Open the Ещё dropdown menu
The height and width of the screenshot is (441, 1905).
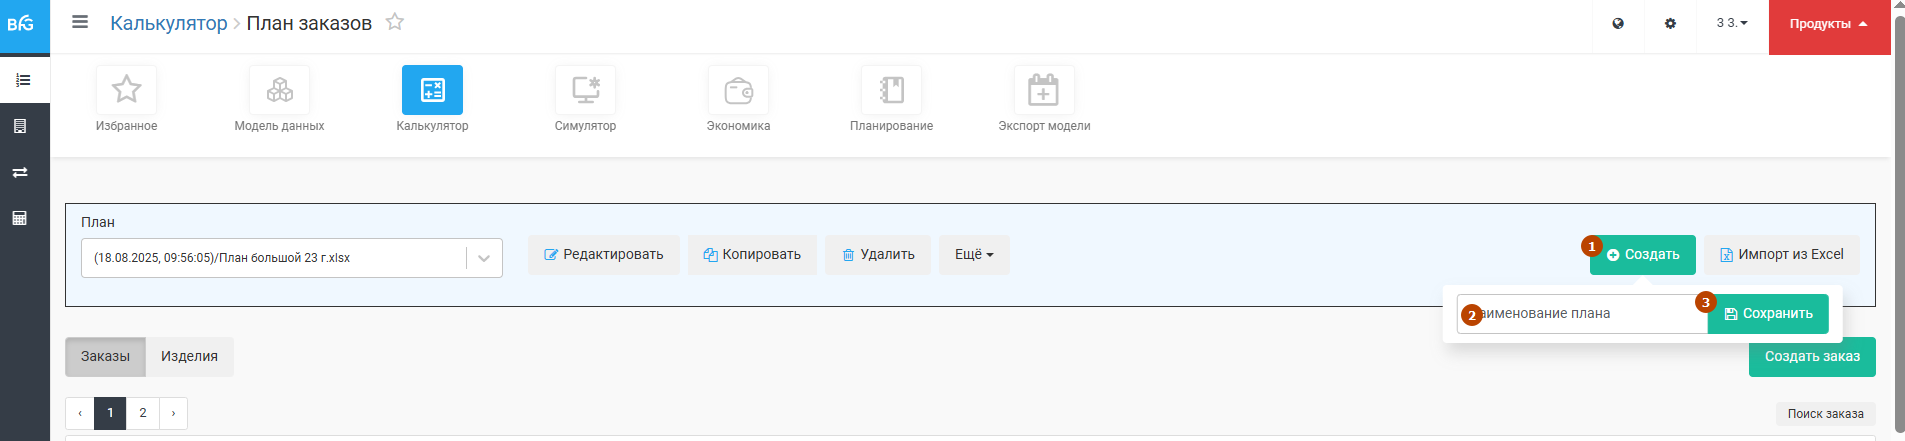(x=974, y=255)
